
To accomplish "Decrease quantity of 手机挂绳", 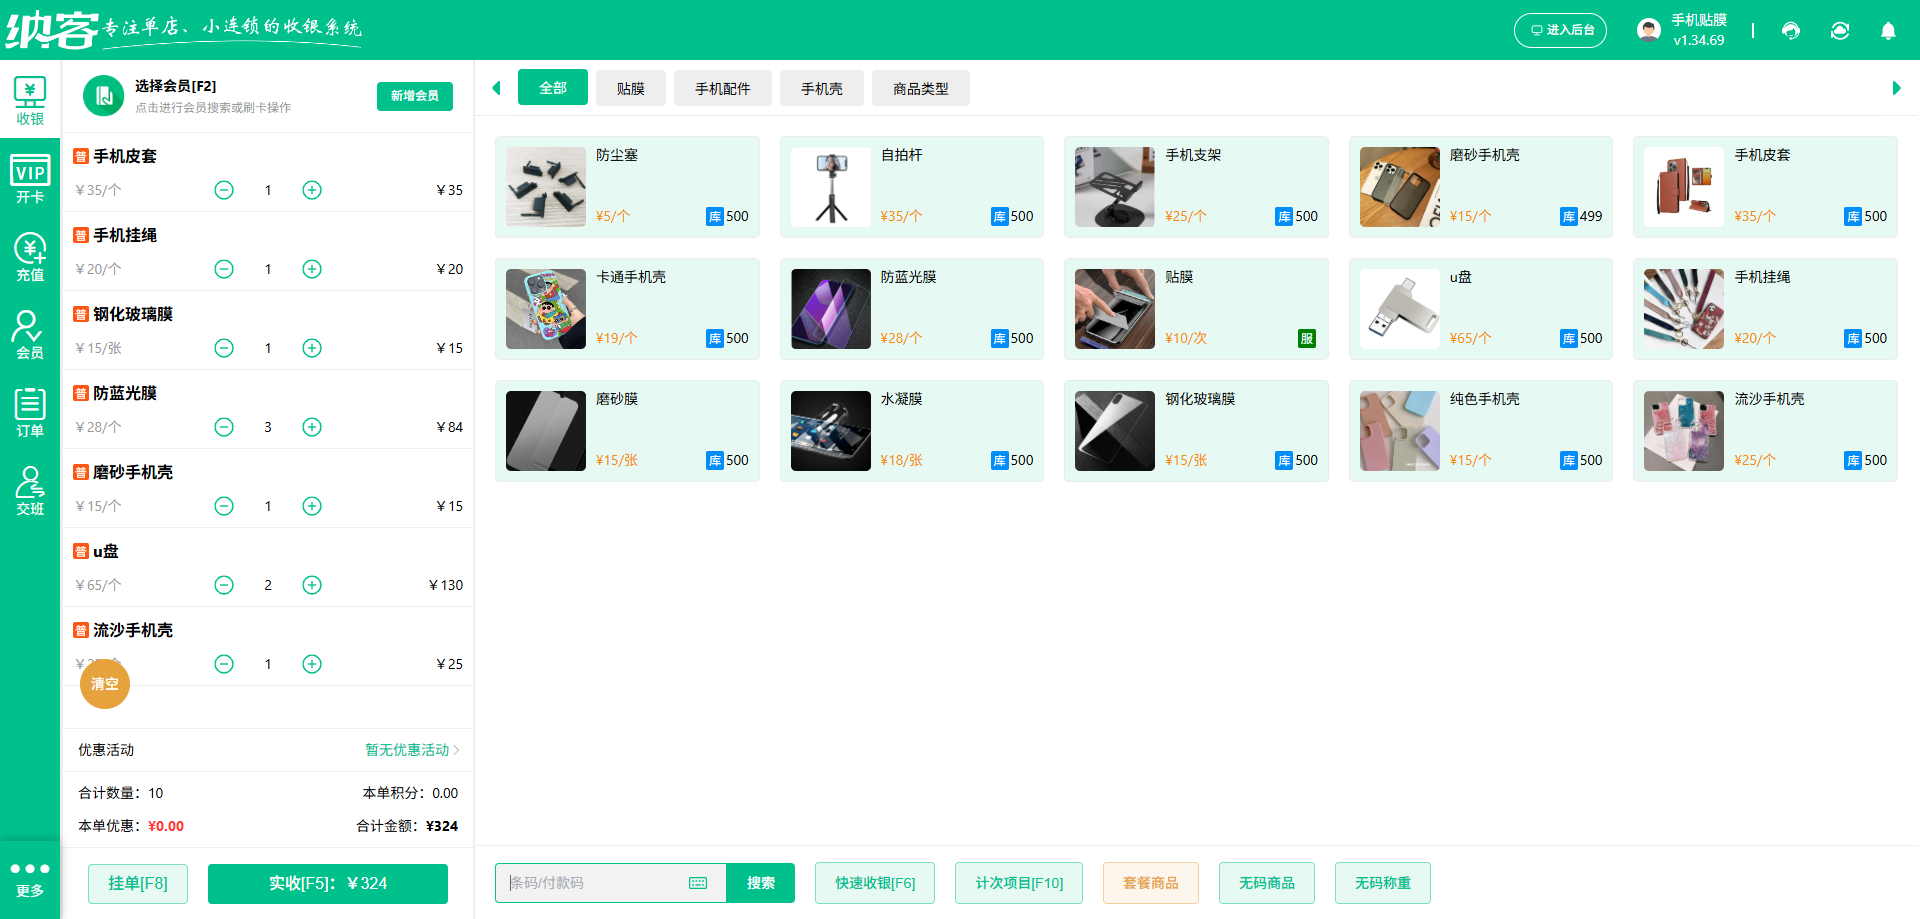I will [224, 269].
